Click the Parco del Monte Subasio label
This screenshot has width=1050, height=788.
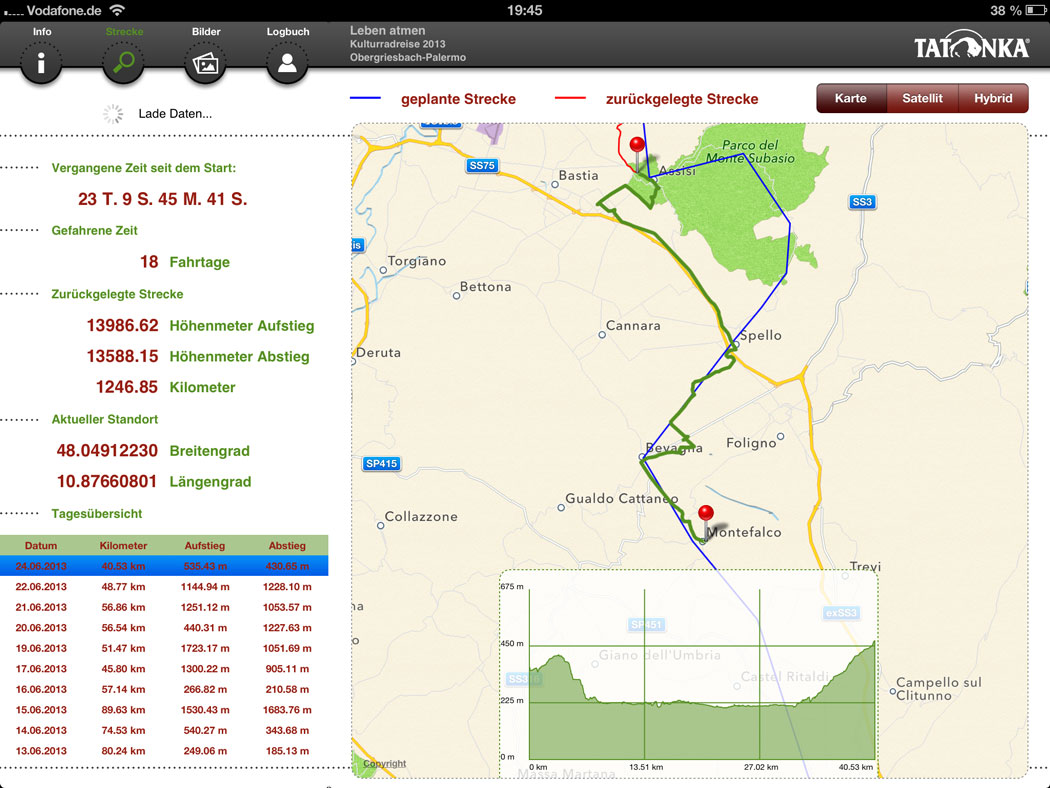tap(751, 151)
